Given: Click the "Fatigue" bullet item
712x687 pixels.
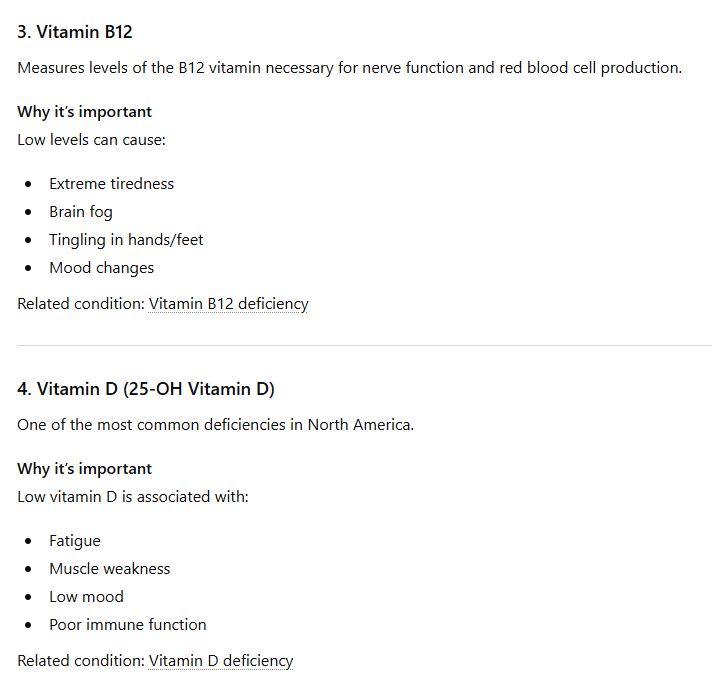Looking at the screenshot, I should 75,541.
